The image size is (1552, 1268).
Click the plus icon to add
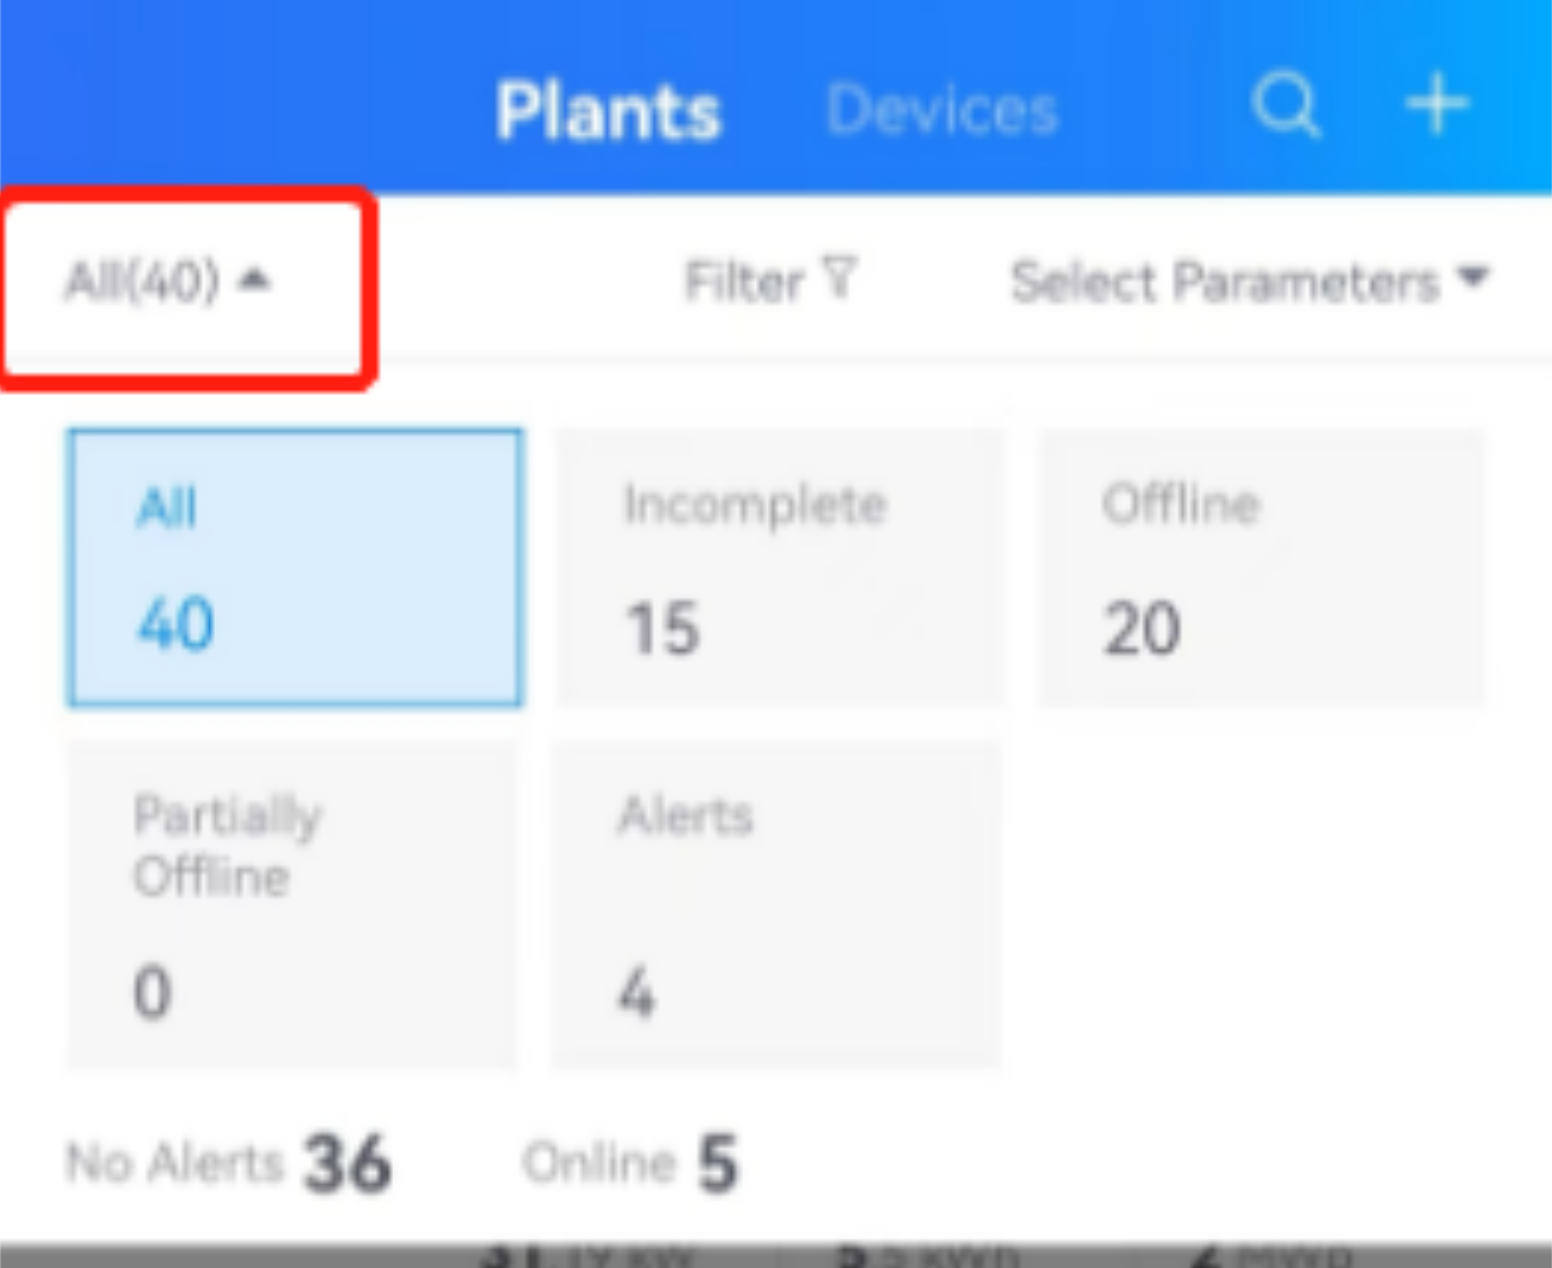pos(1437,103)
